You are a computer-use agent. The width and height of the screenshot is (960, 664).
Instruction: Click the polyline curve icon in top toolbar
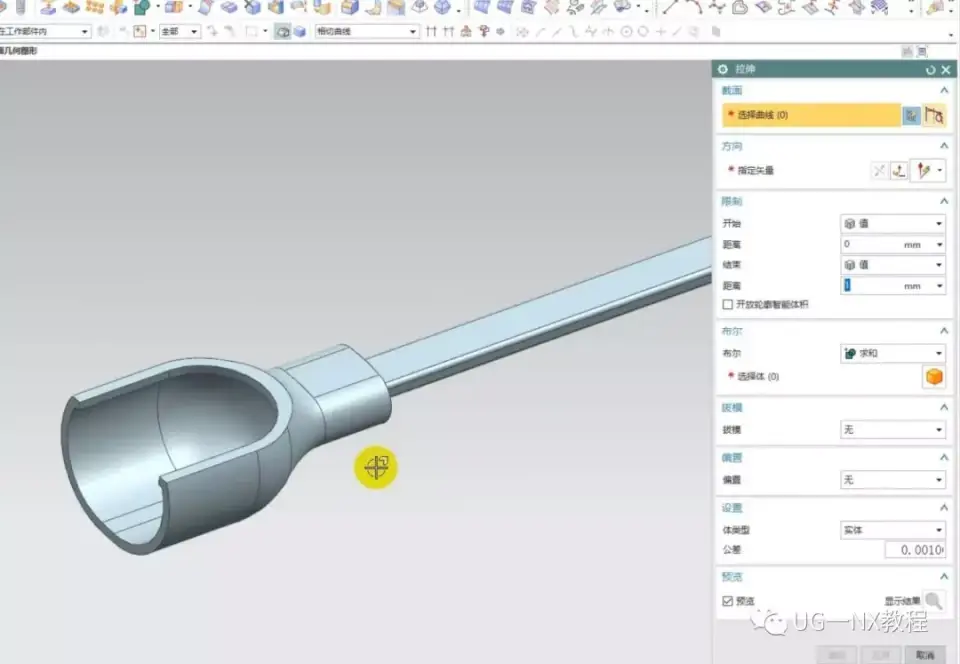pyautogui.click(x=716, y=7)
